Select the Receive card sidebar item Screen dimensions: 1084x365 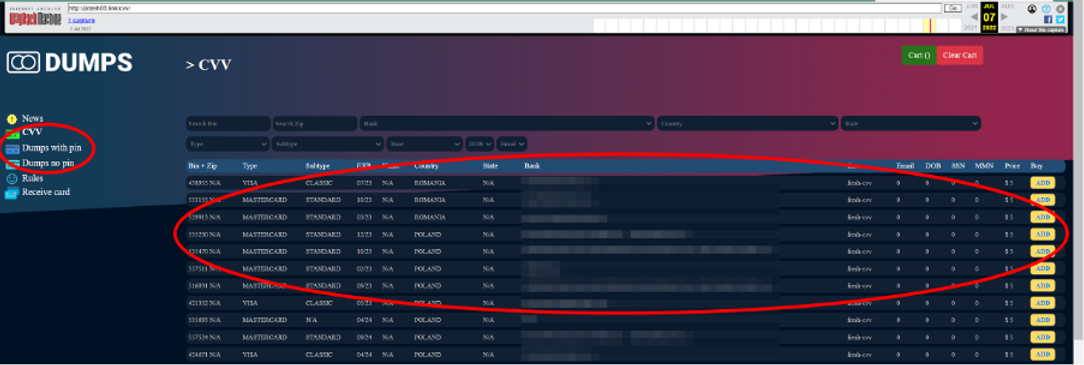[x=38, y=192]
